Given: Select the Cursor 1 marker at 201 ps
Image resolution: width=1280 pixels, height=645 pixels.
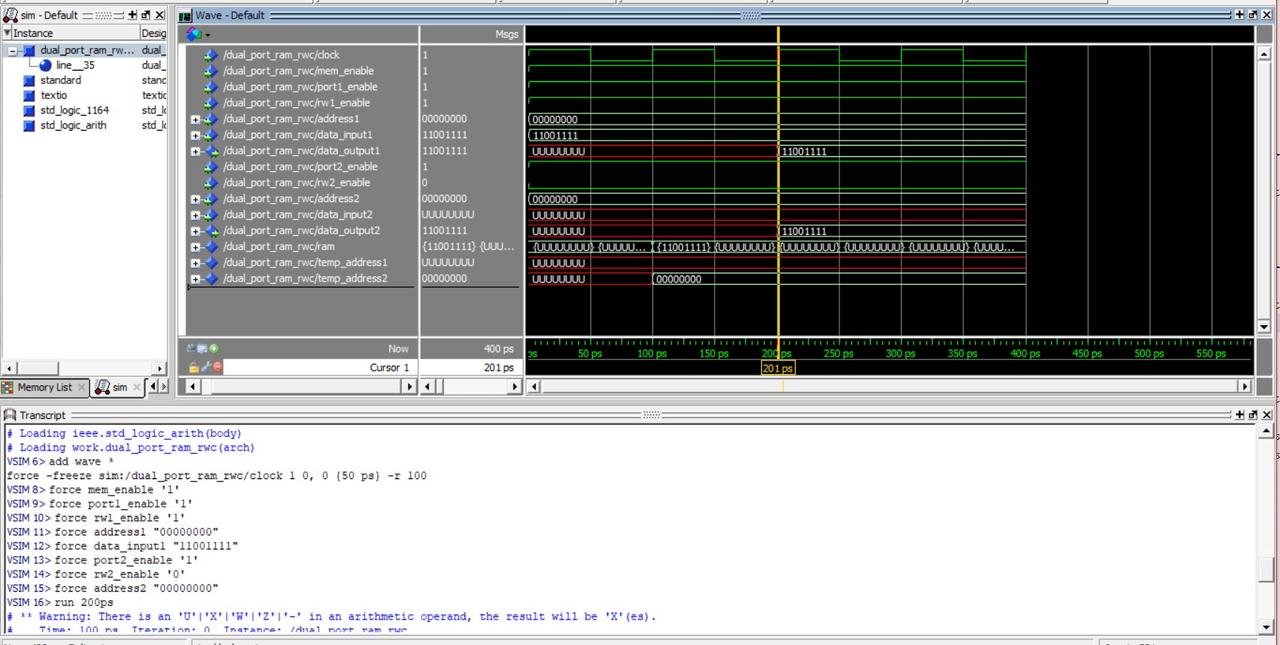Looking at the screenshot, I should 778,368.
